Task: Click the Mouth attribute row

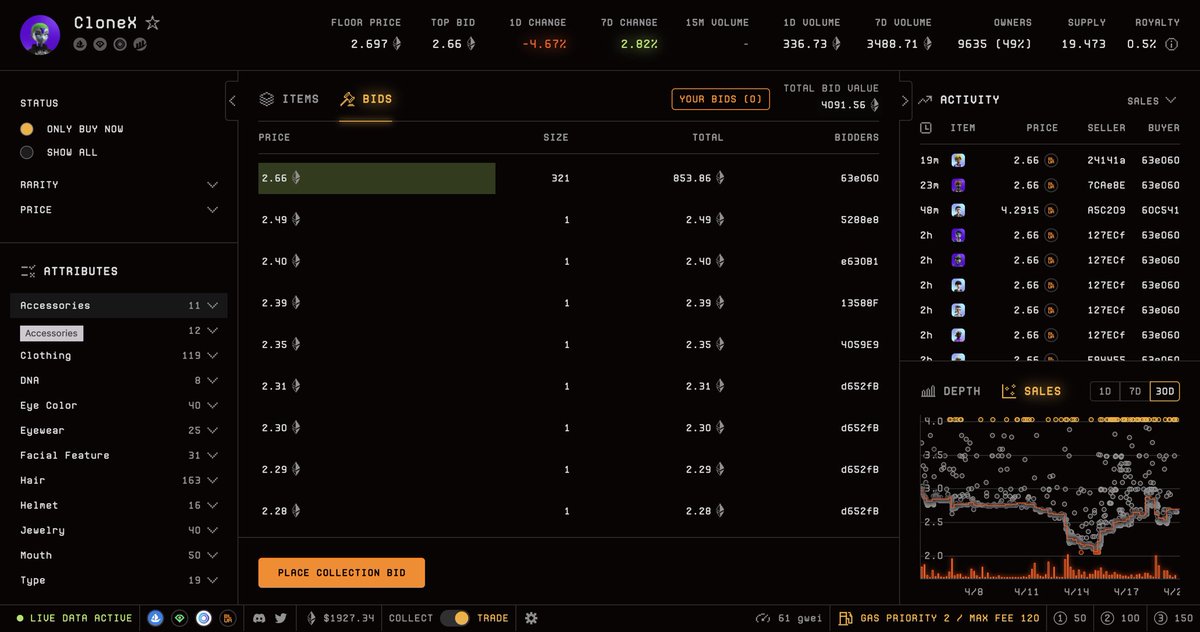Action: point(119,556)
